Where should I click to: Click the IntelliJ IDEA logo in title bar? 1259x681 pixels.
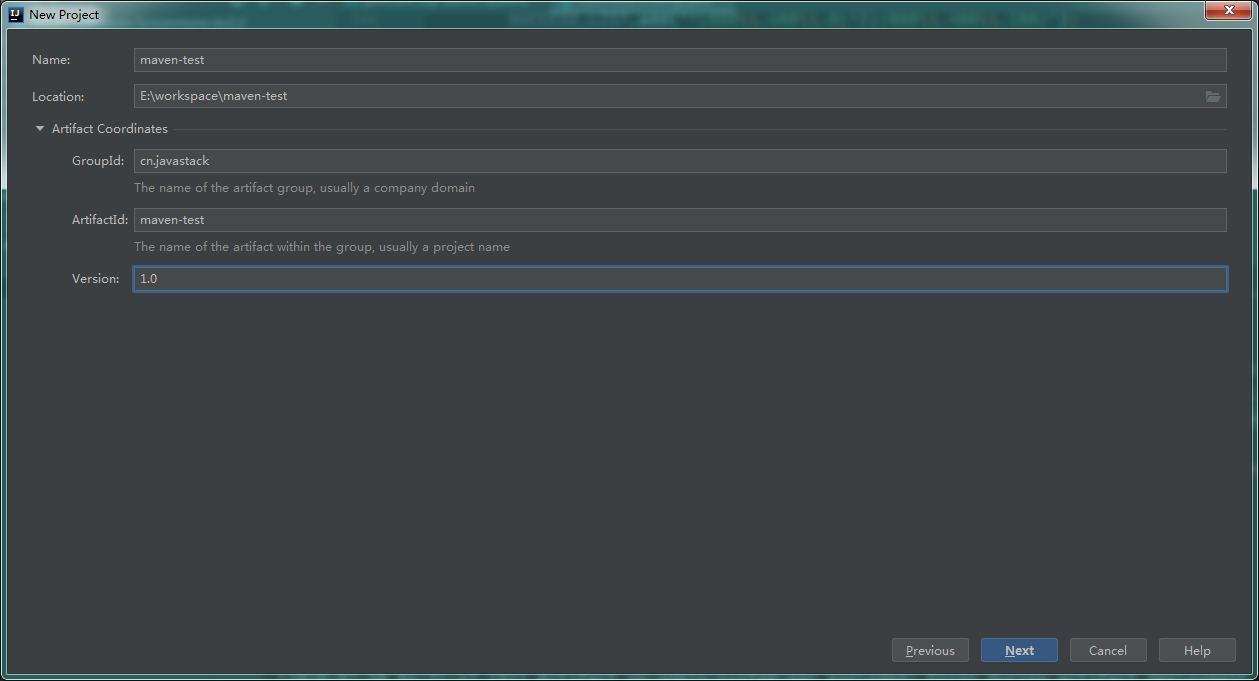tap(16, 14)
